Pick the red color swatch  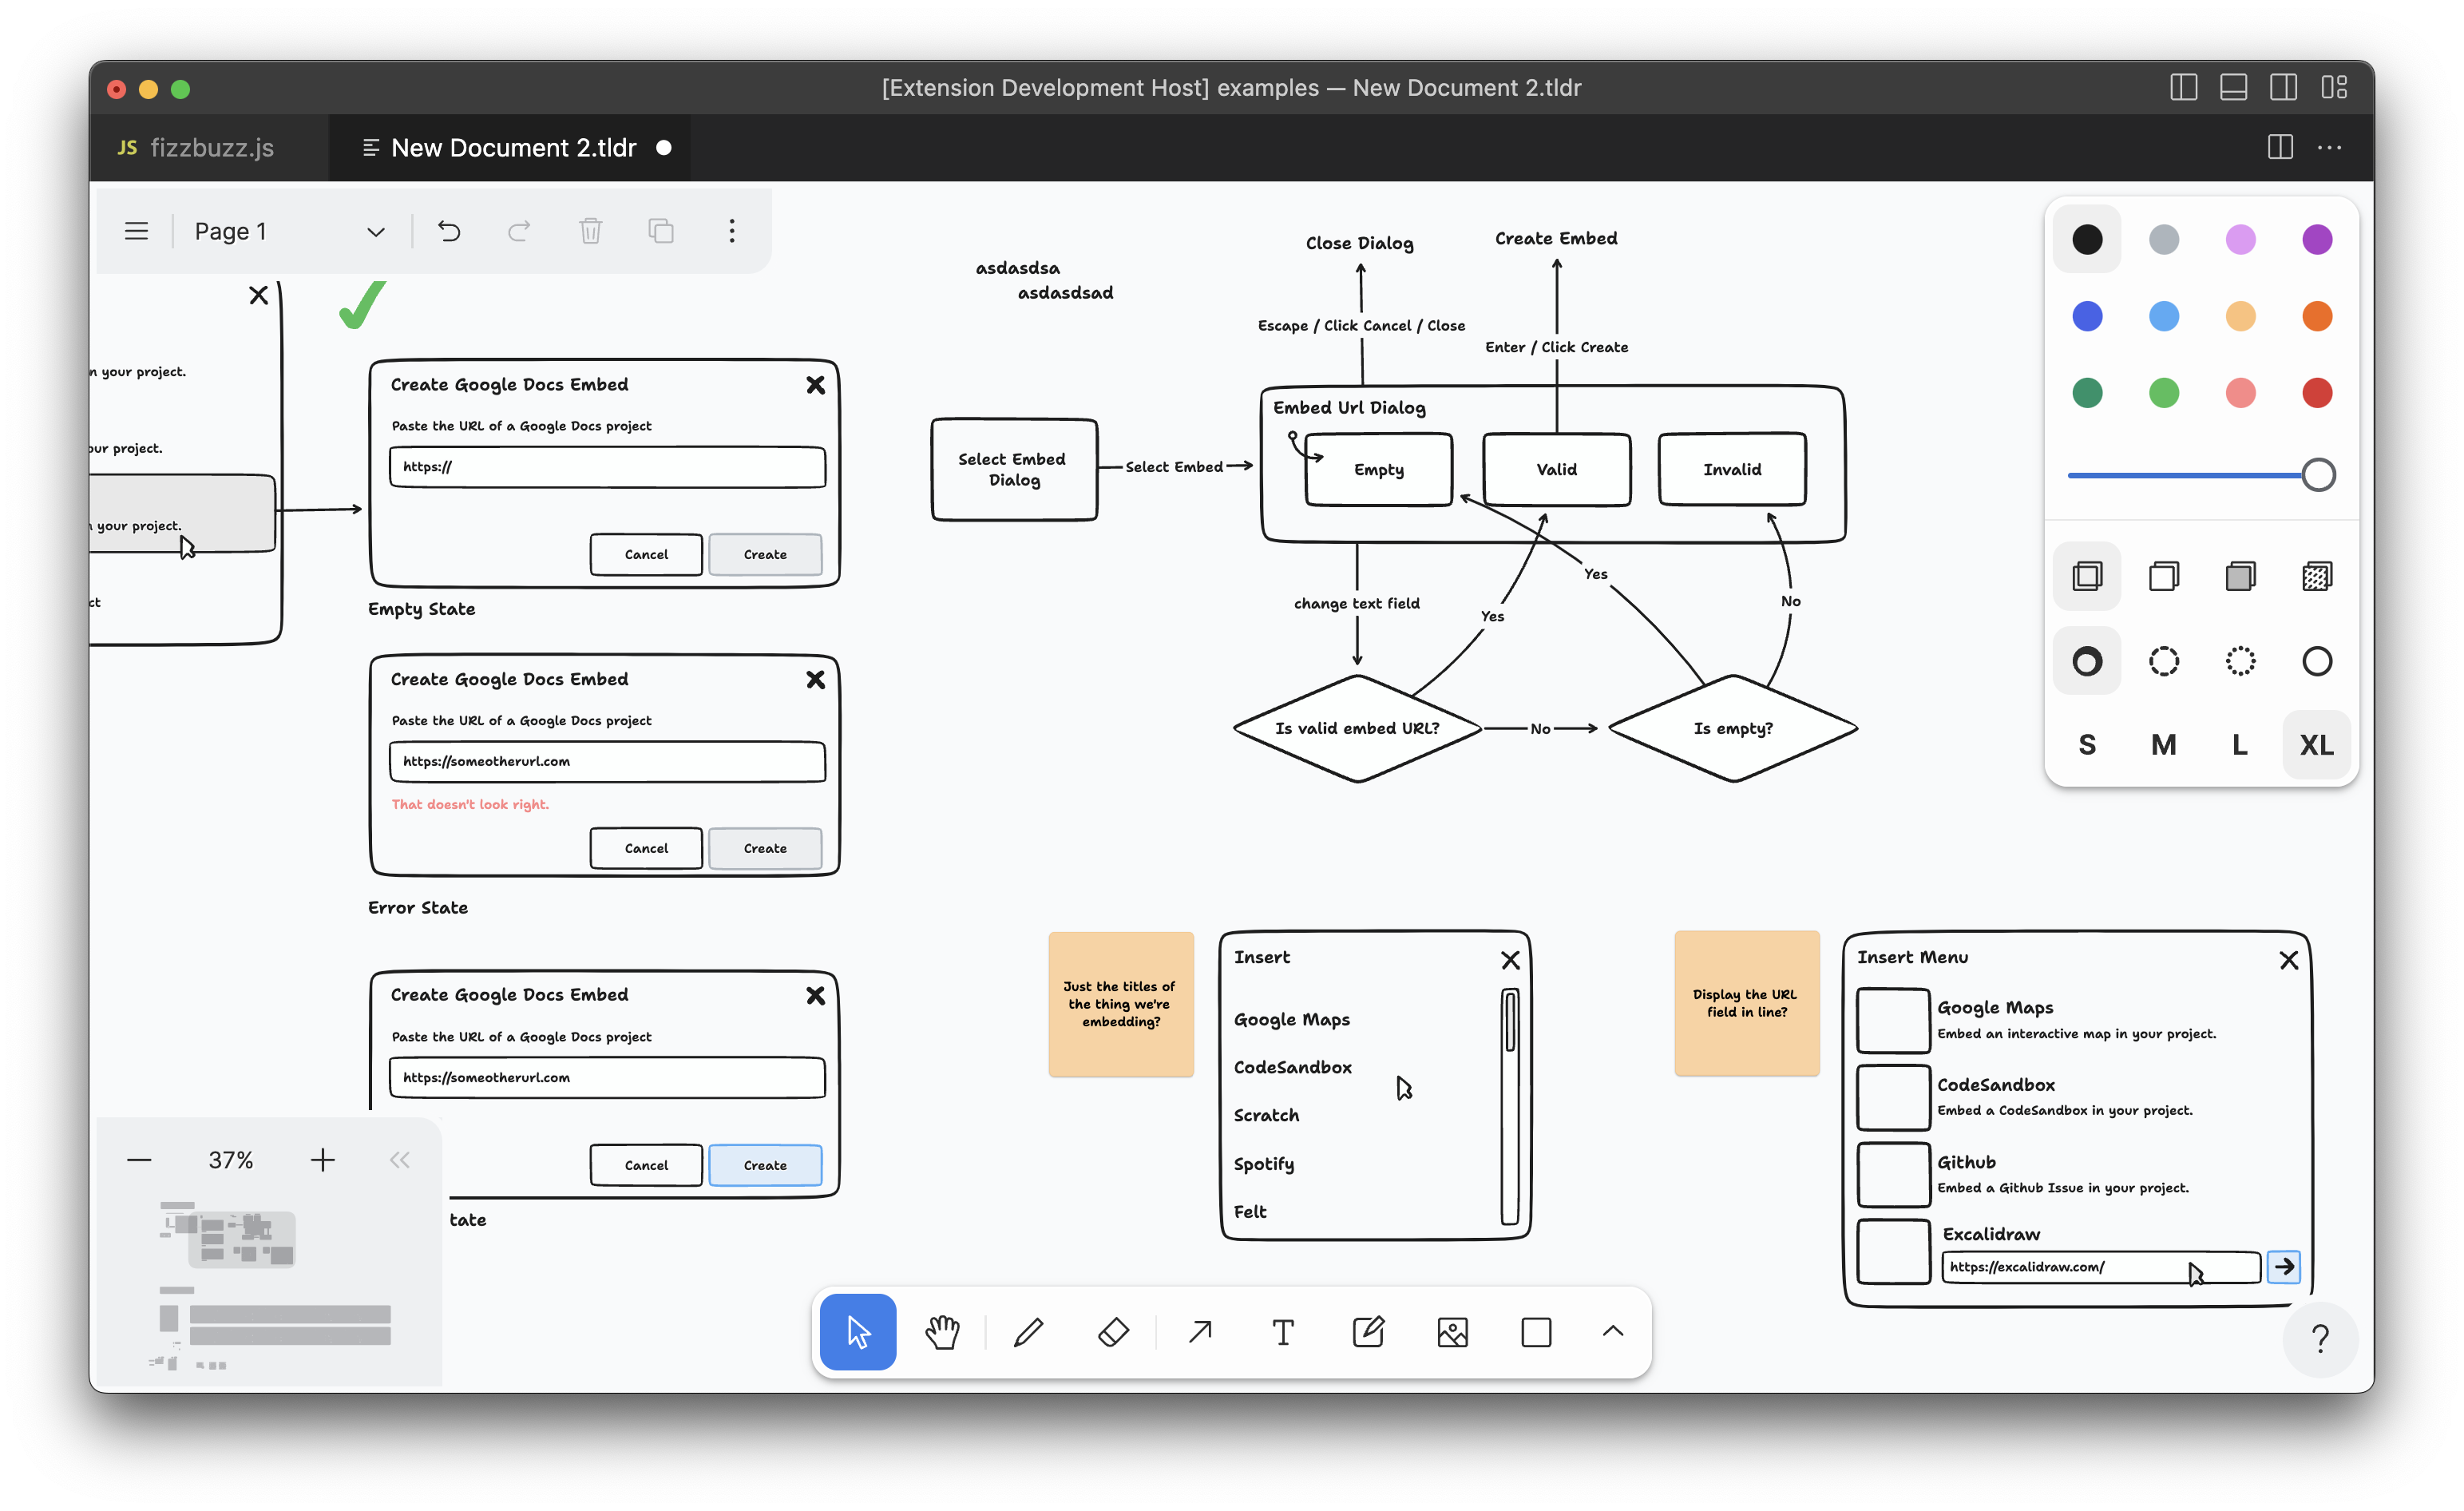click(2316, 393)
